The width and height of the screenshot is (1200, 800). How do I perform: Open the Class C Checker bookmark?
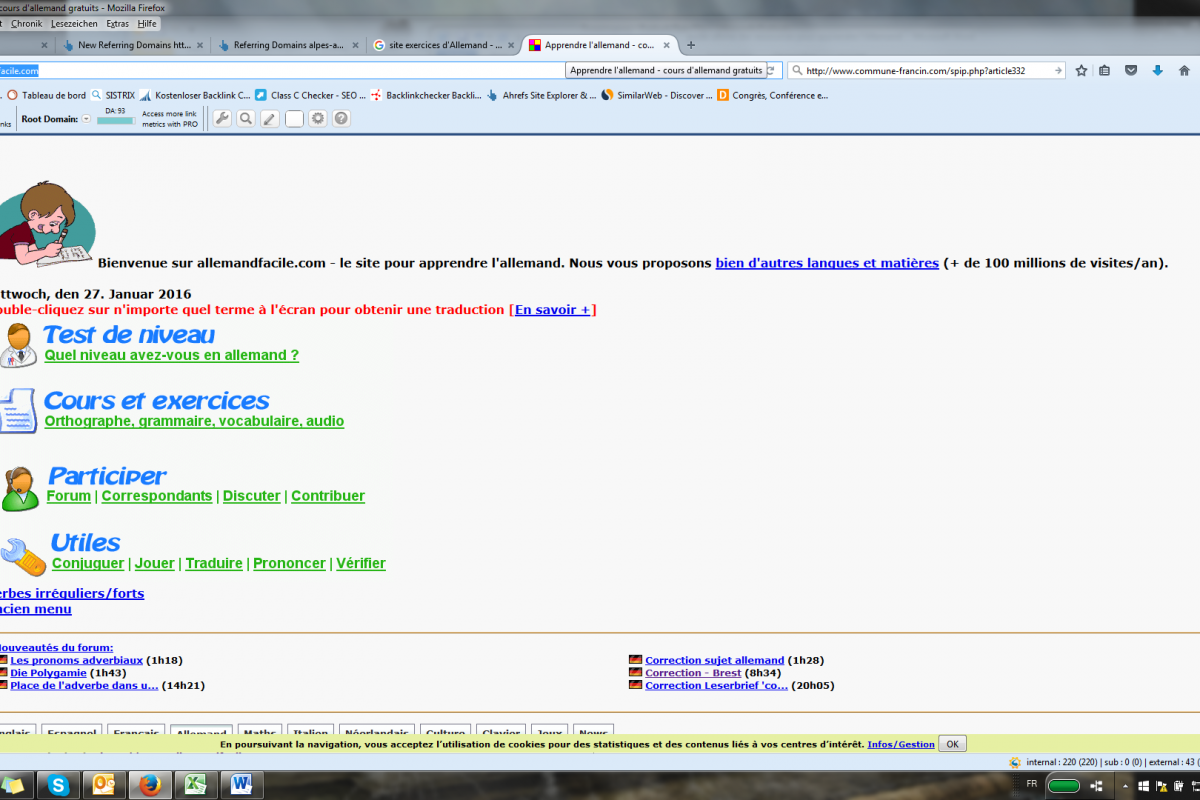tap(311, 95)
